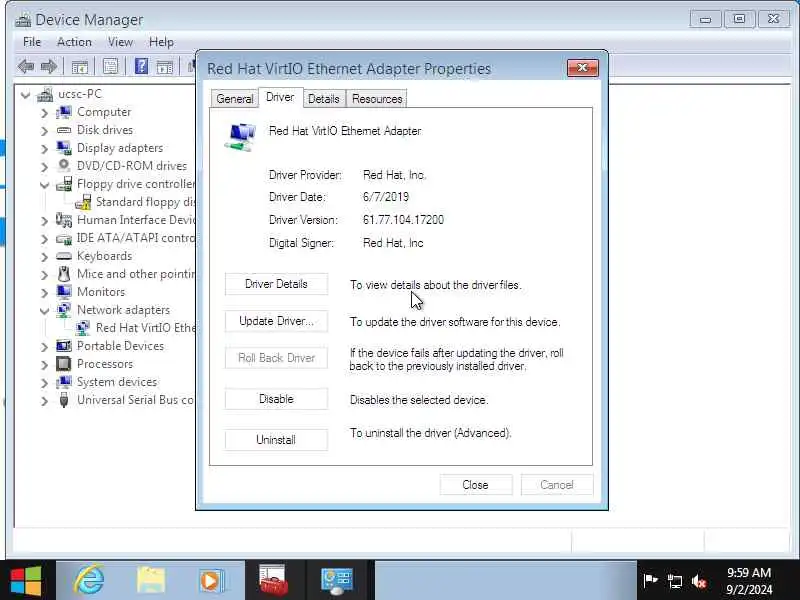Image resolution: width=800 pixels, height=600 pixels.
Task: Click the Action Center flag tray icon
Action: [x=651, y=580]
